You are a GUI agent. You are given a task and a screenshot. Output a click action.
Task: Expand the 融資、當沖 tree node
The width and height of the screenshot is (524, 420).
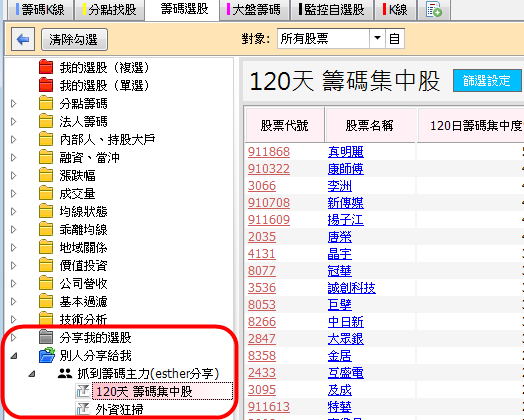[14, 158]
